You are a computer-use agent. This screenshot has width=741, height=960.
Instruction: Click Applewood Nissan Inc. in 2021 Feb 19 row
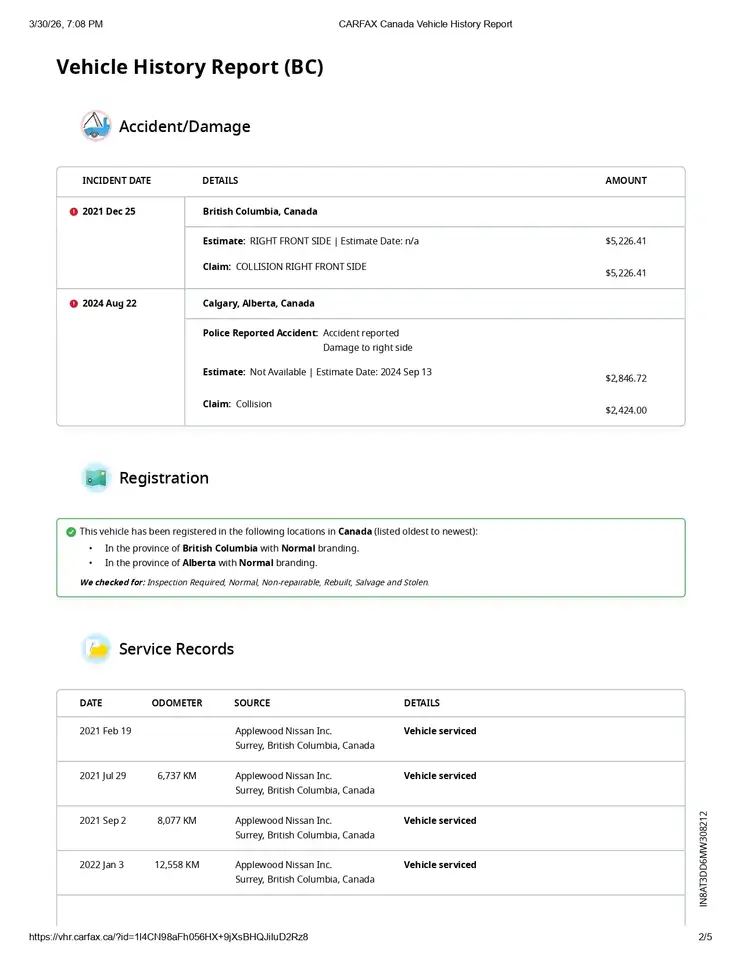click(x=284, y=731)
